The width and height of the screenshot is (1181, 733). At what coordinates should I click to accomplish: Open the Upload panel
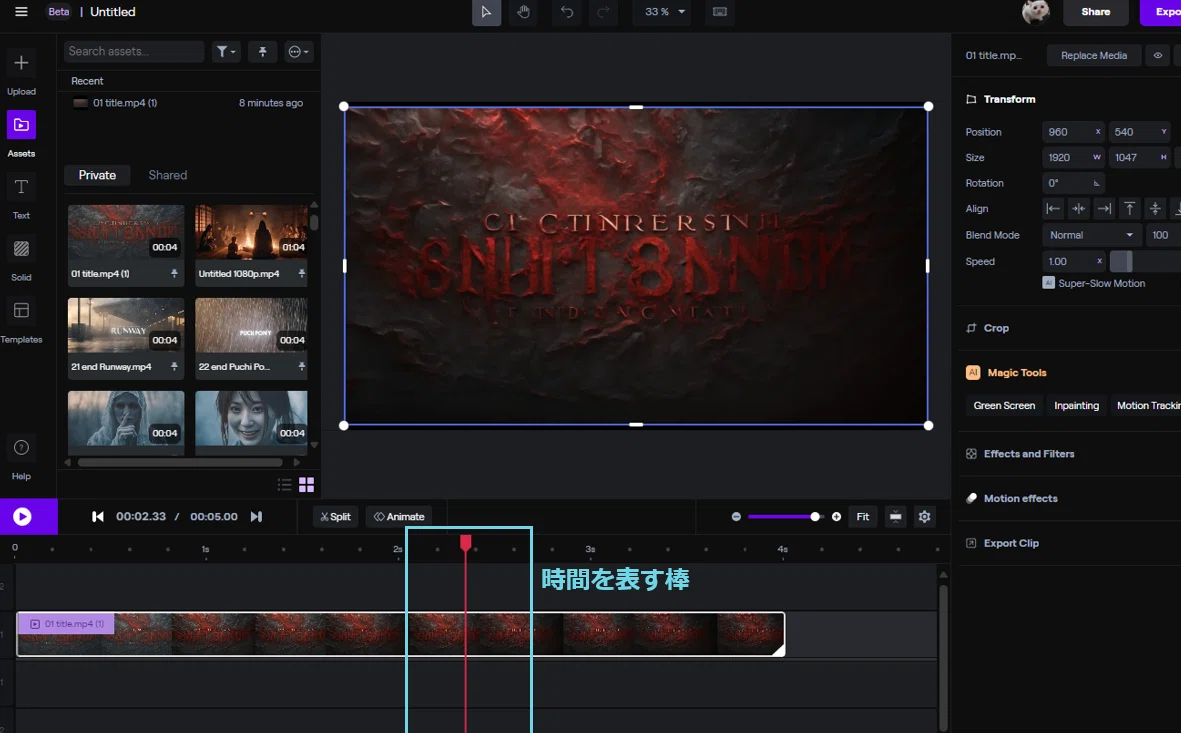(21, 73)
